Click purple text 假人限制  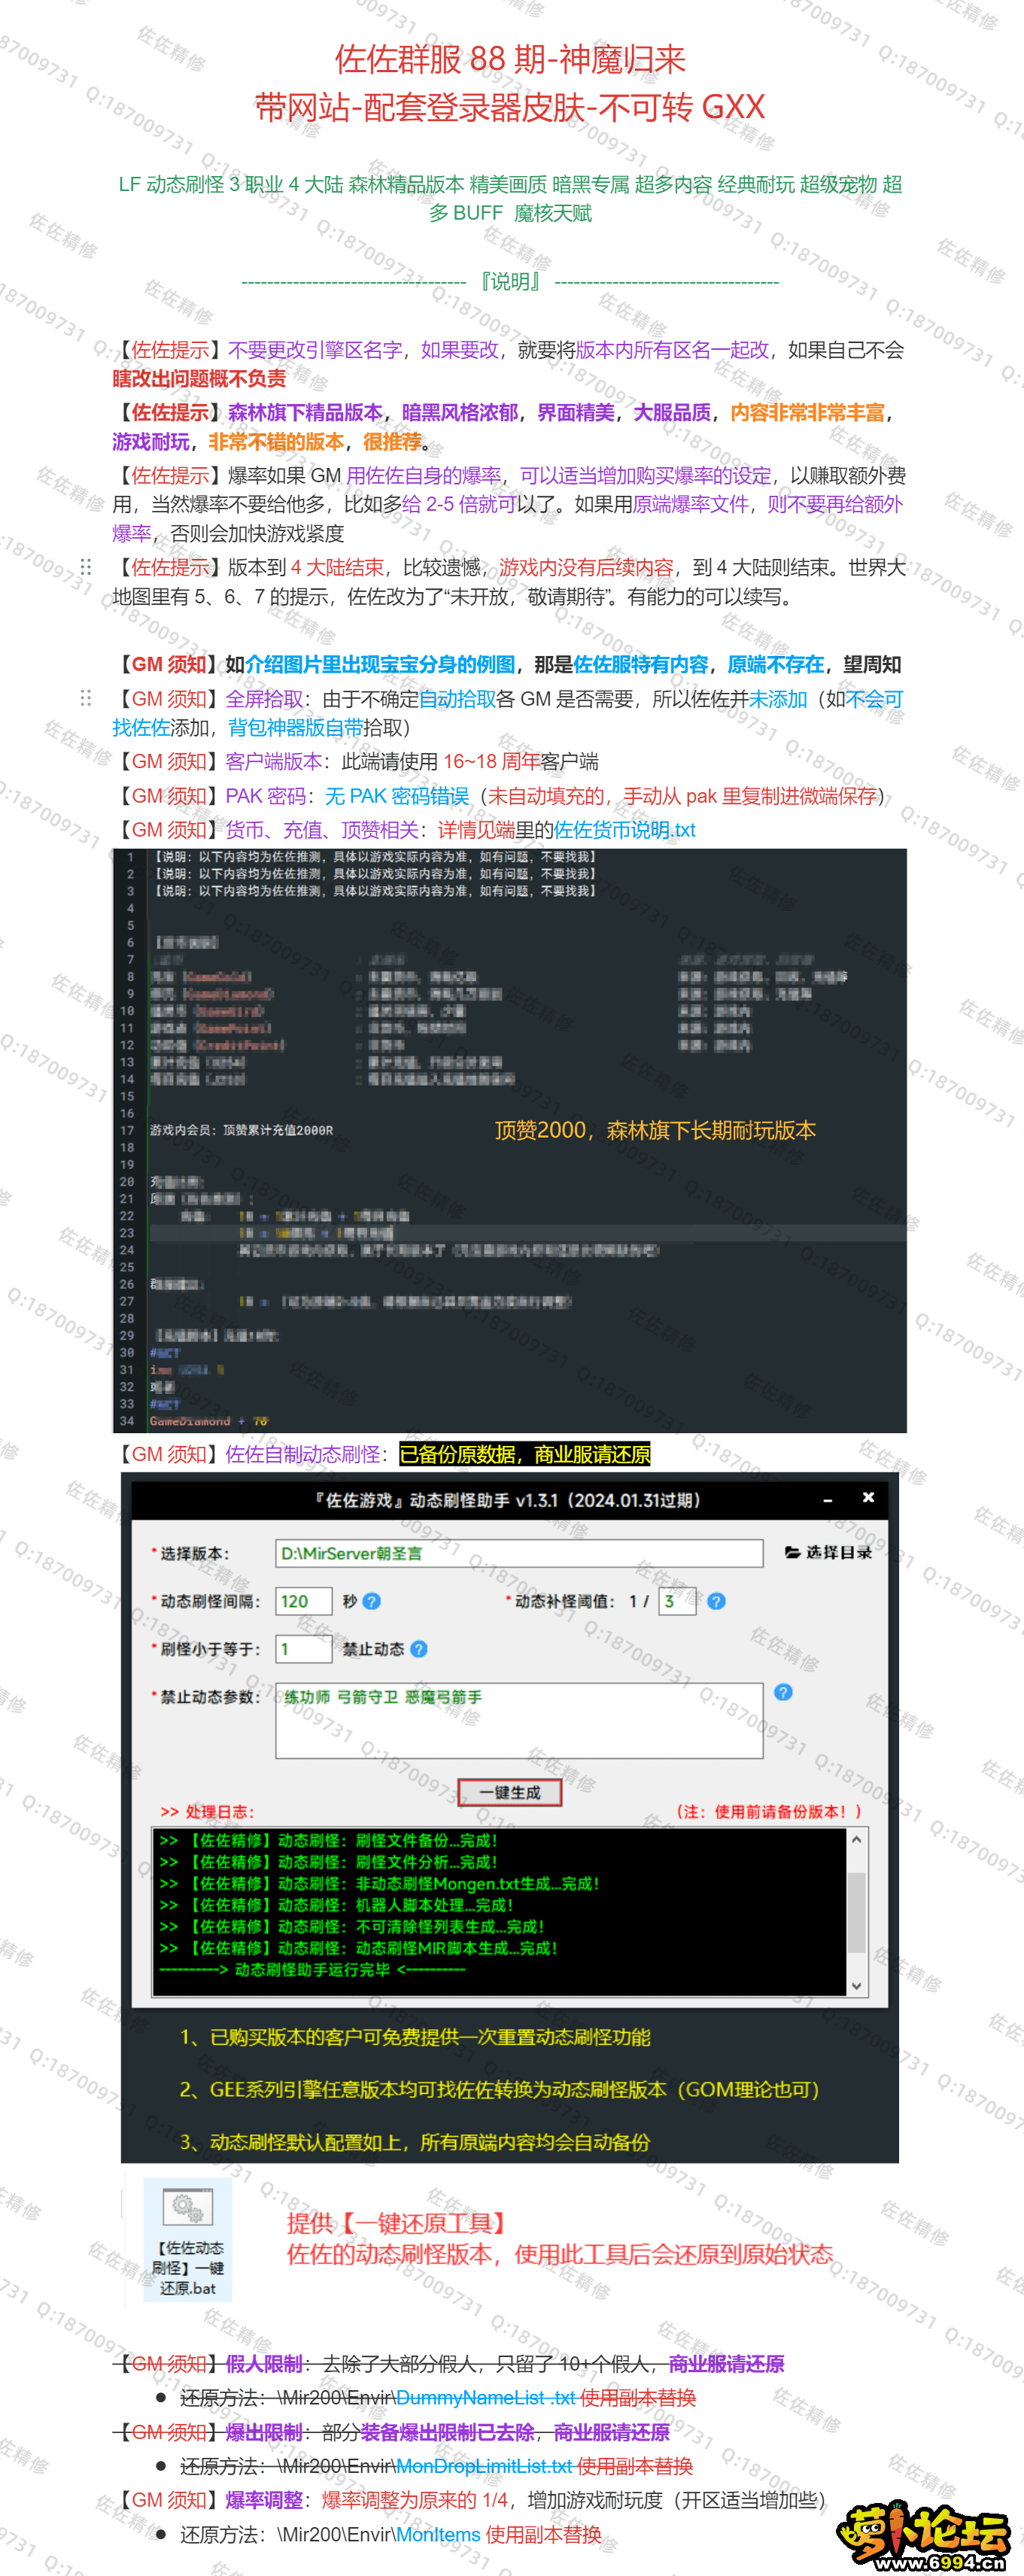pyautogui.click(x=264, y=2363)
